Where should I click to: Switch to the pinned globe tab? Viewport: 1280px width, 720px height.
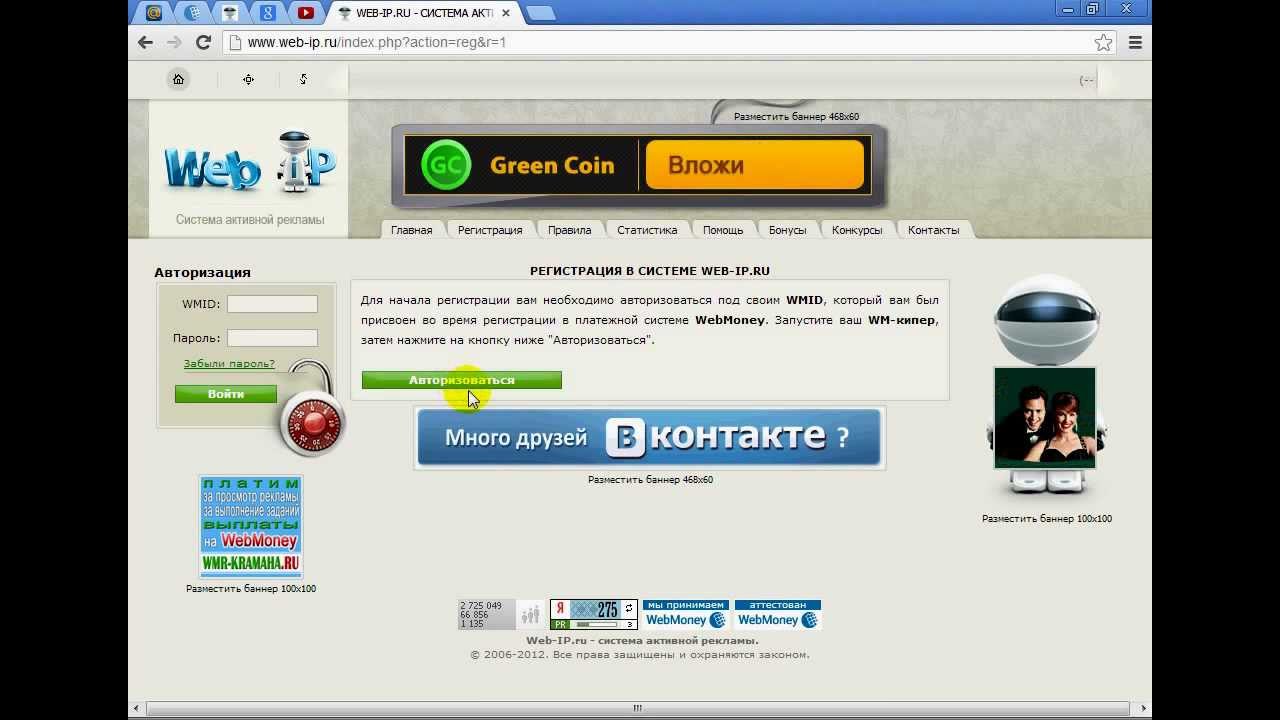tap(193, 13)
